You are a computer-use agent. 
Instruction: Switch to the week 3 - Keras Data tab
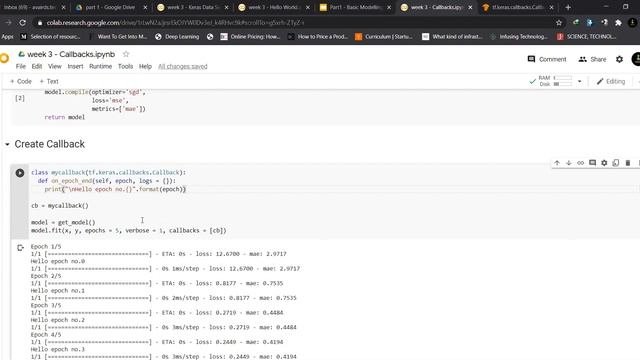pyautogui.click(x=192, y=7)
